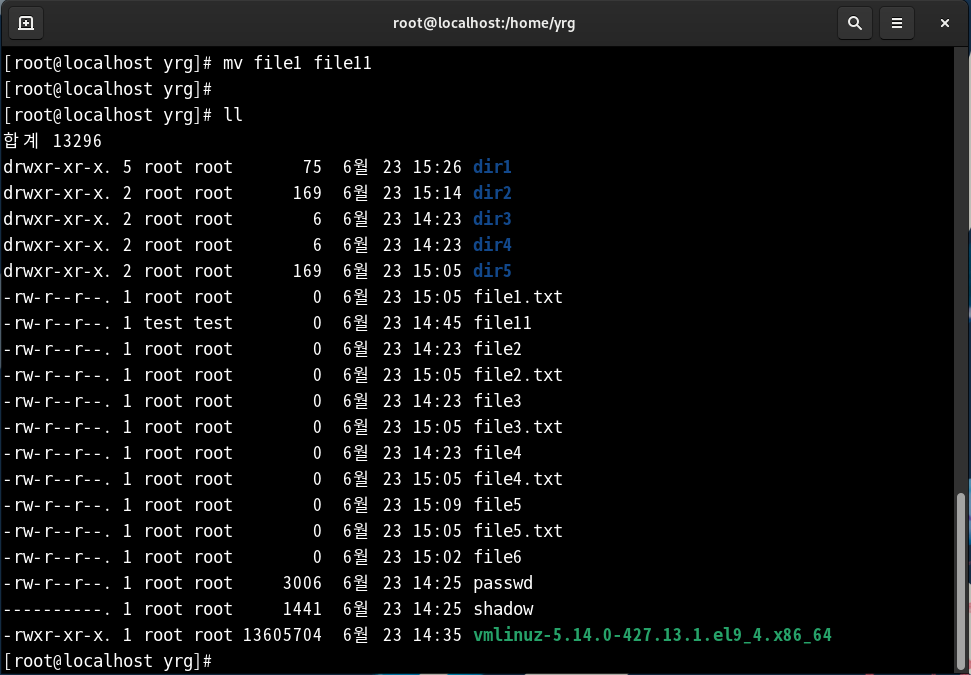Click the time 14:45 on file11 row
971x675 pixels.
[x=437, y=323]
